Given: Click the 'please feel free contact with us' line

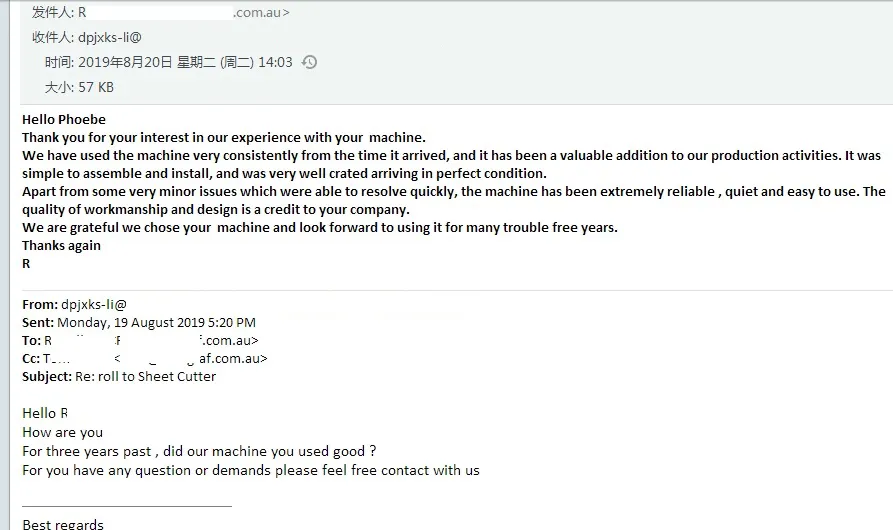Looking at the screenshot, I should pyautogui.click(x=251, y=470).
